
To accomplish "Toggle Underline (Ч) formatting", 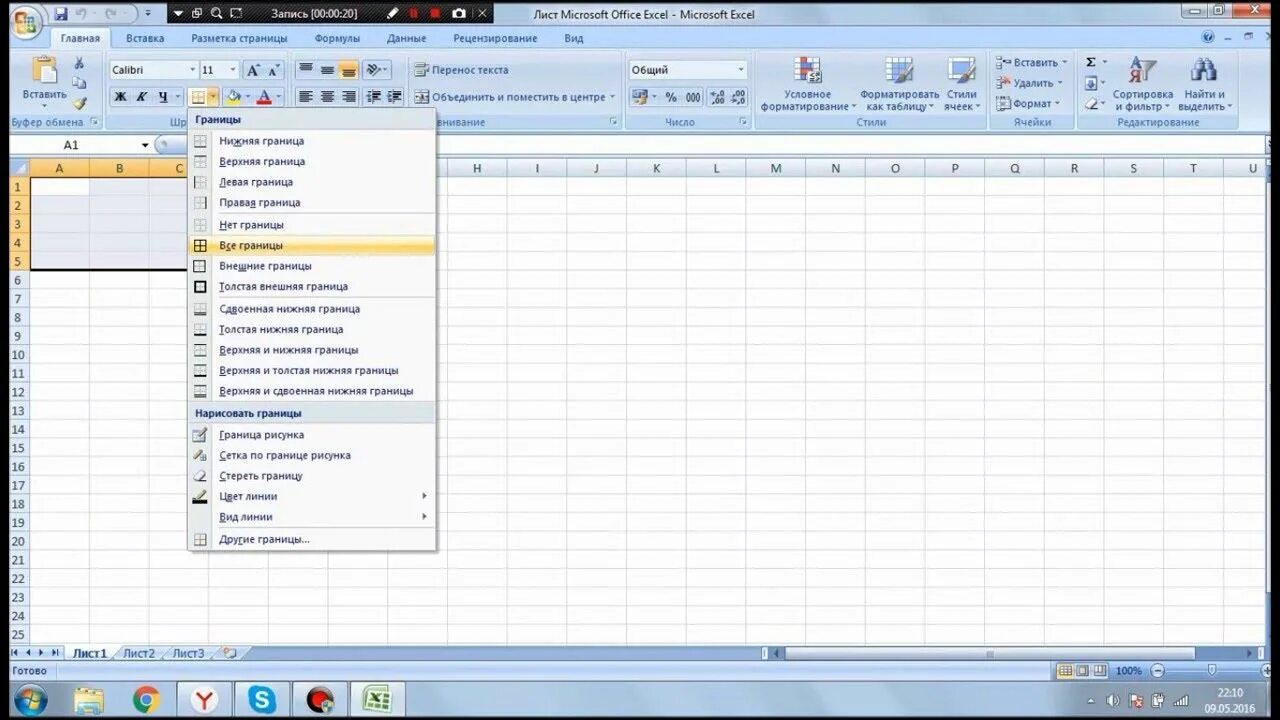I will pyautogui.click(x=163, y=97).
